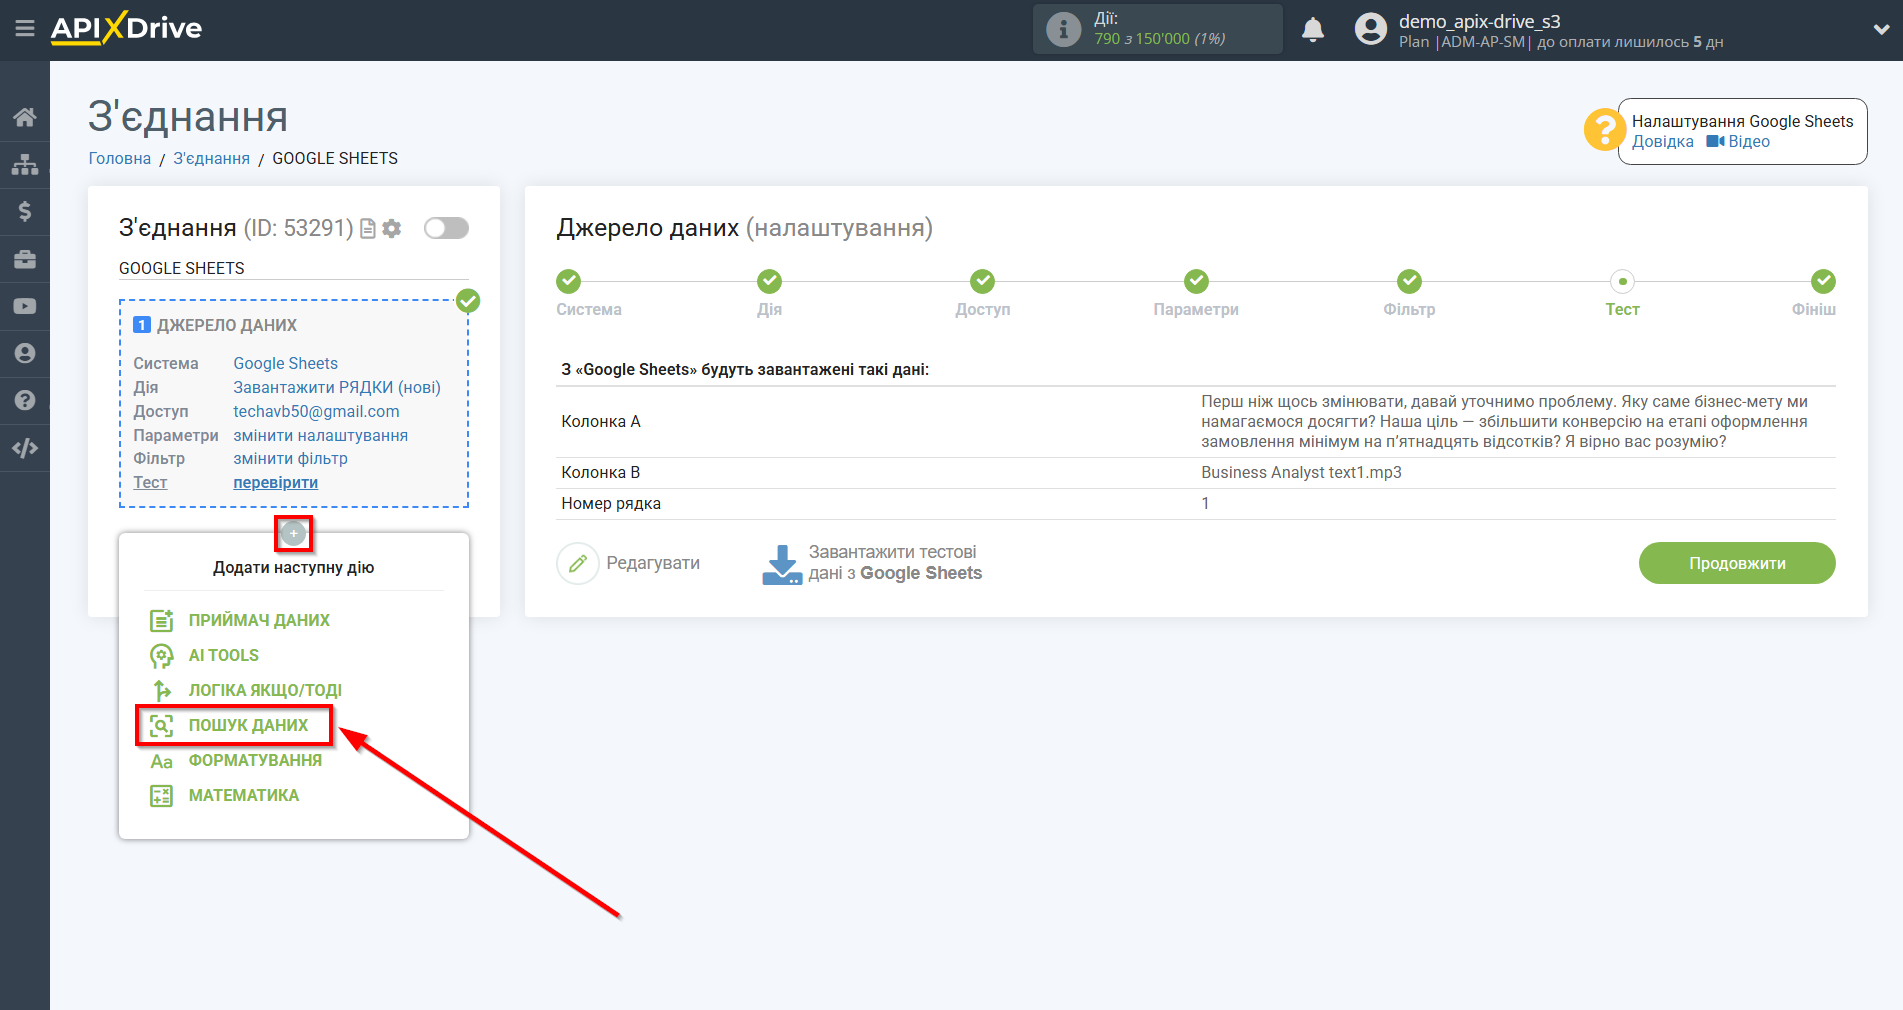
Task: Open the home icon in sidebar
Action: pyautogui.click(x=25, y=117)
